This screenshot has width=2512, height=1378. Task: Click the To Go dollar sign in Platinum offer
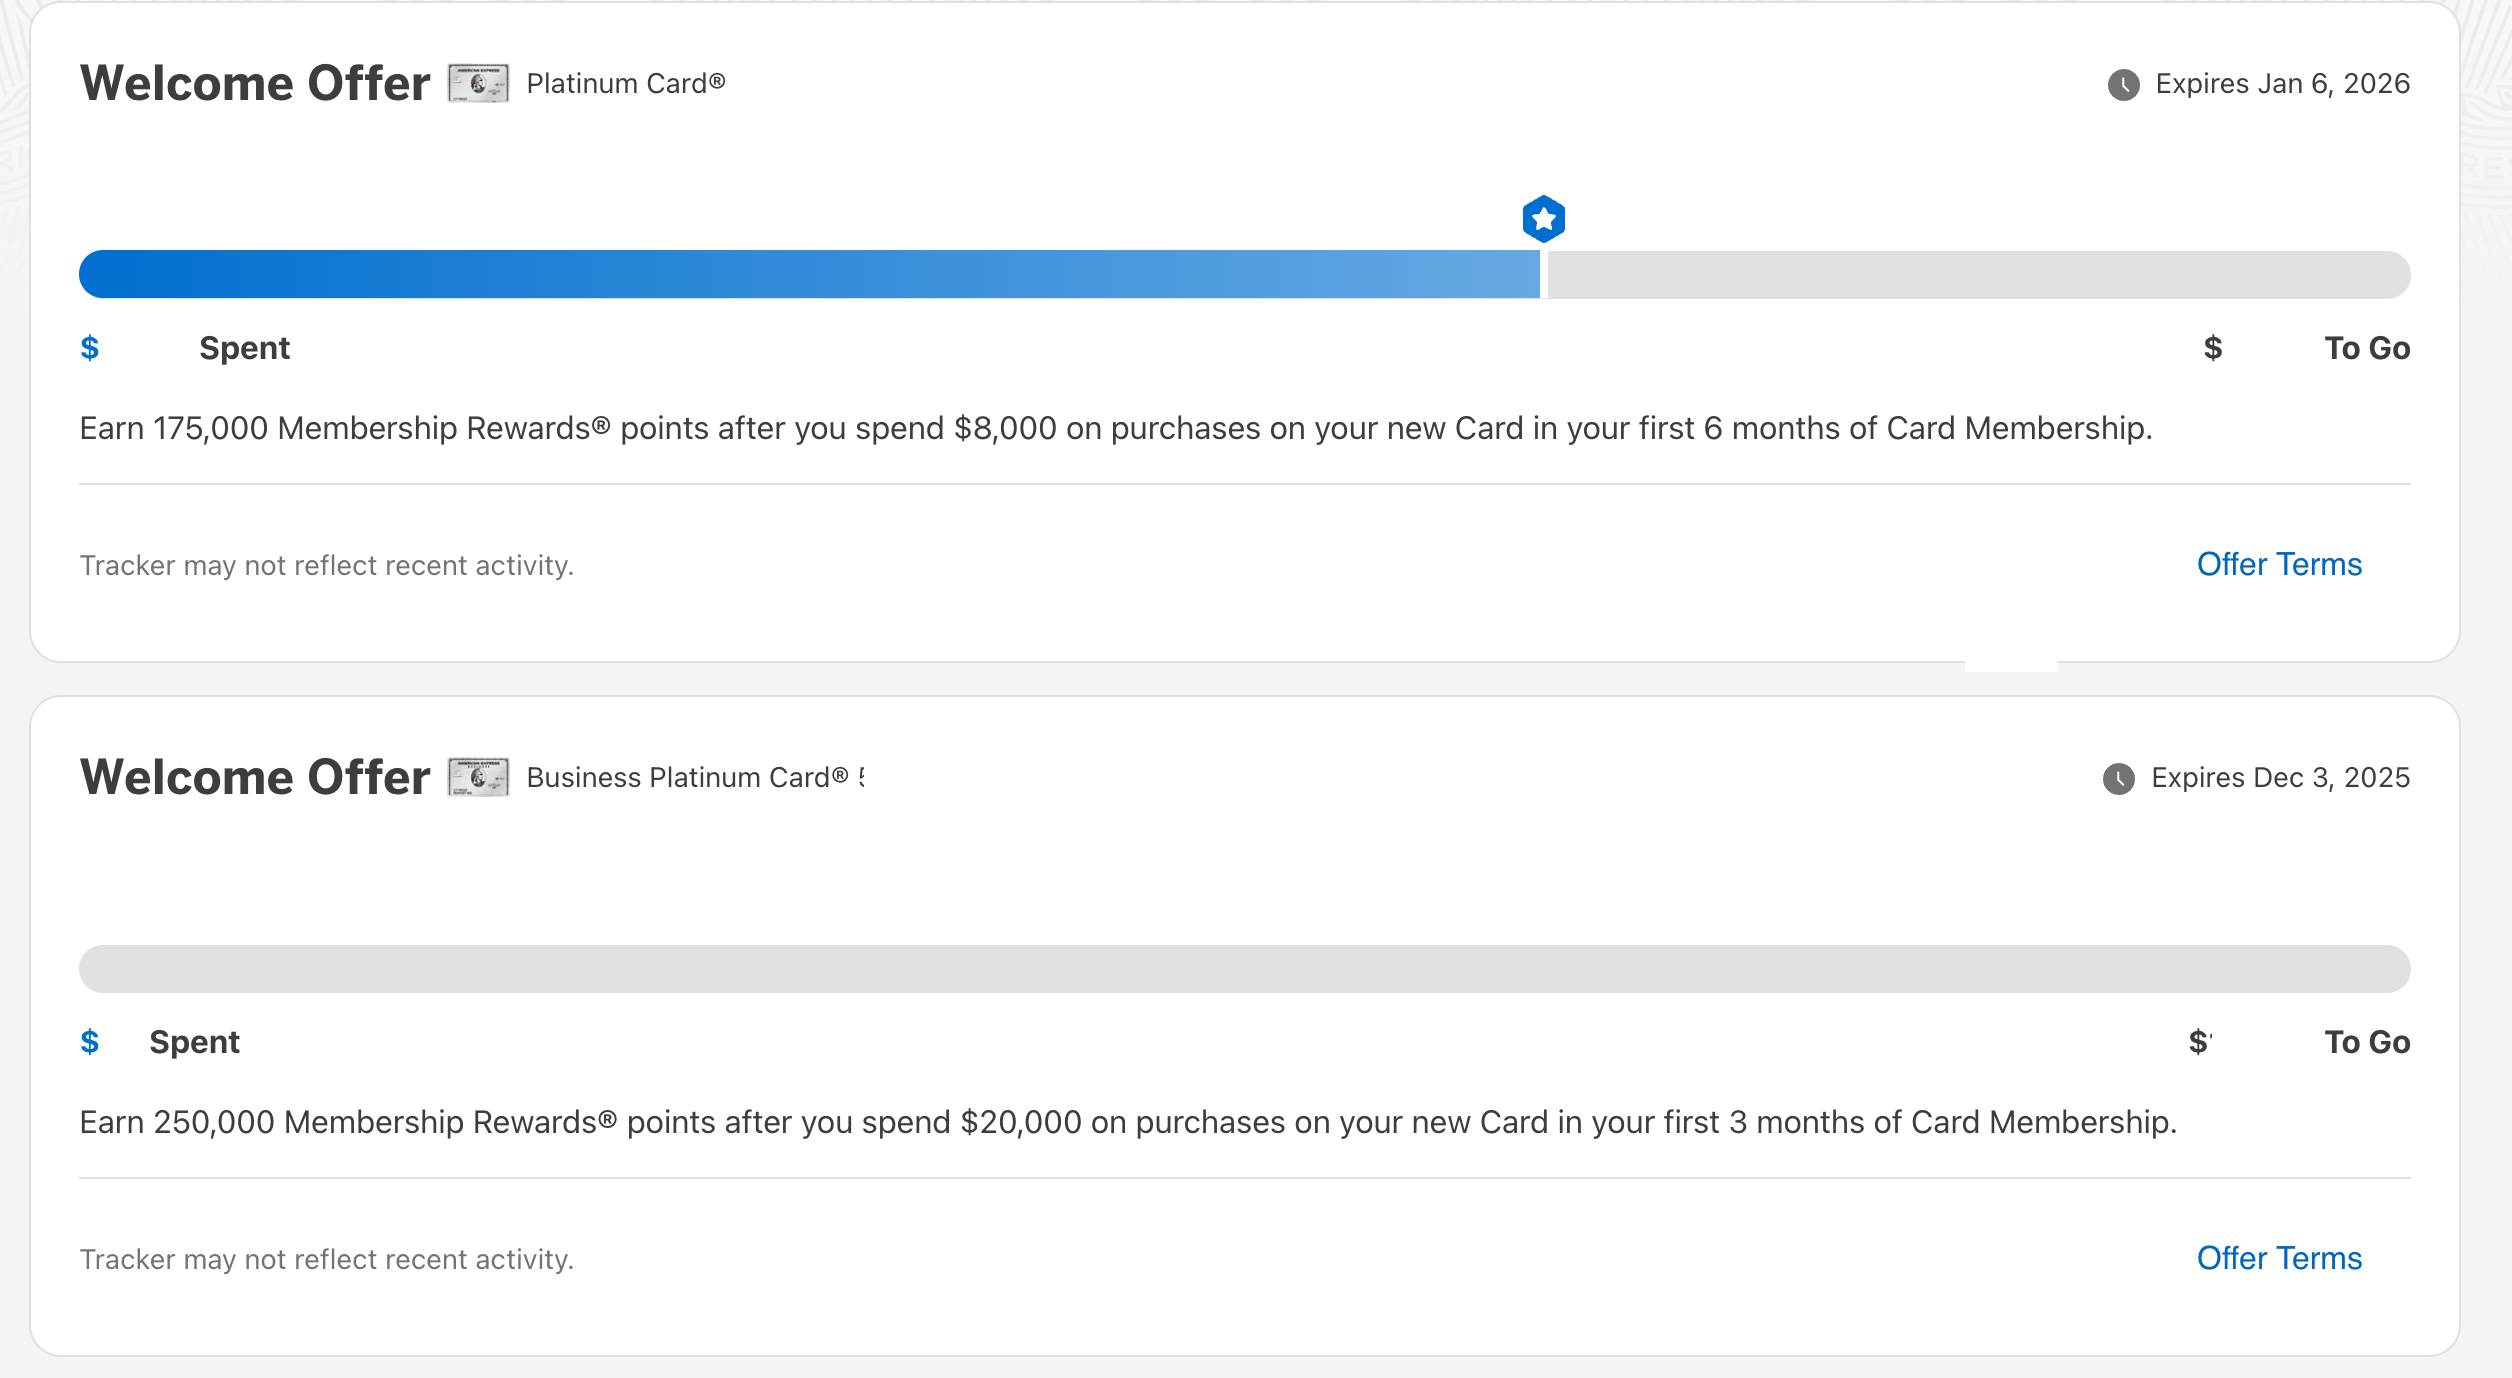pos(2213,348)
